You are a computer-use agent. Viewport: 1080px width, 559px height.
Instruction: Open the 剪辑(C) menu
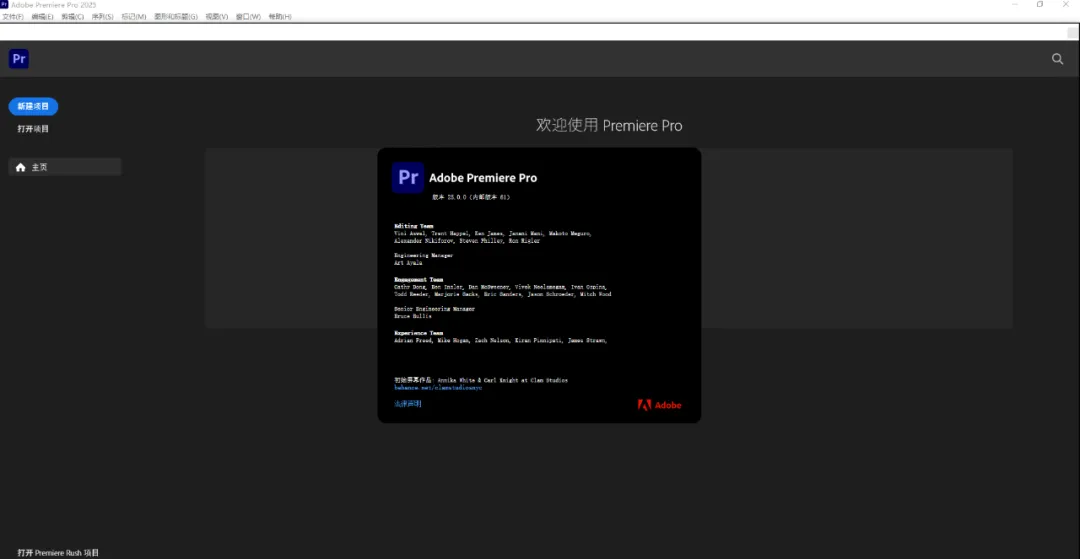(x=72, y=17)
